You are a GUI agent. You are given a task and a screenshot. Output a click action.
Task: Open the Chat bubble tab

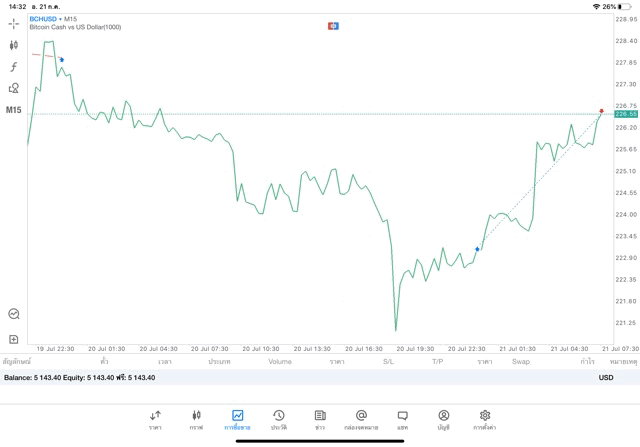[402, 418]
